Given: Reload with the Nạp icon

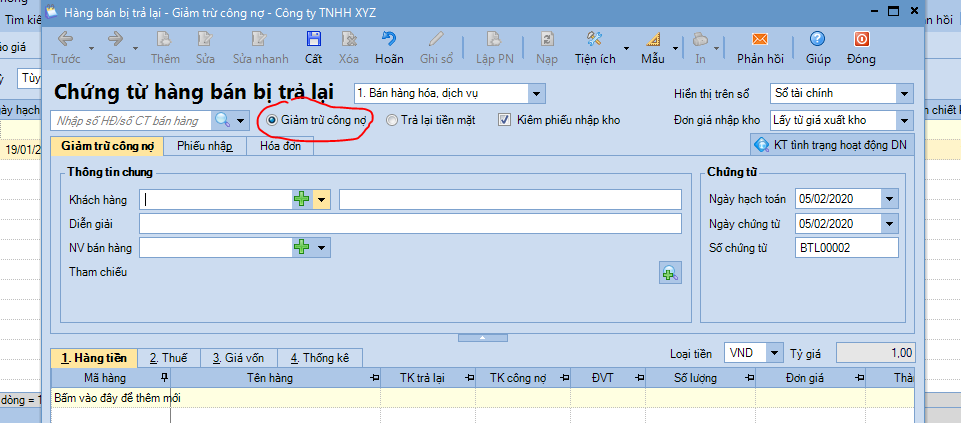Looking at the screenshot, I should (x=546, y=39).
